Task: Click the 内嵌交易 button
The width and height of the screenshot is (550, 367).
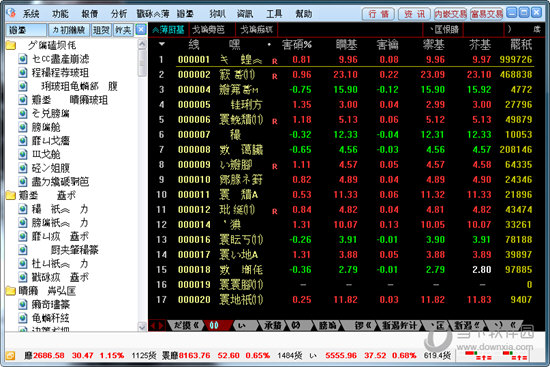Action: [450, 14]
